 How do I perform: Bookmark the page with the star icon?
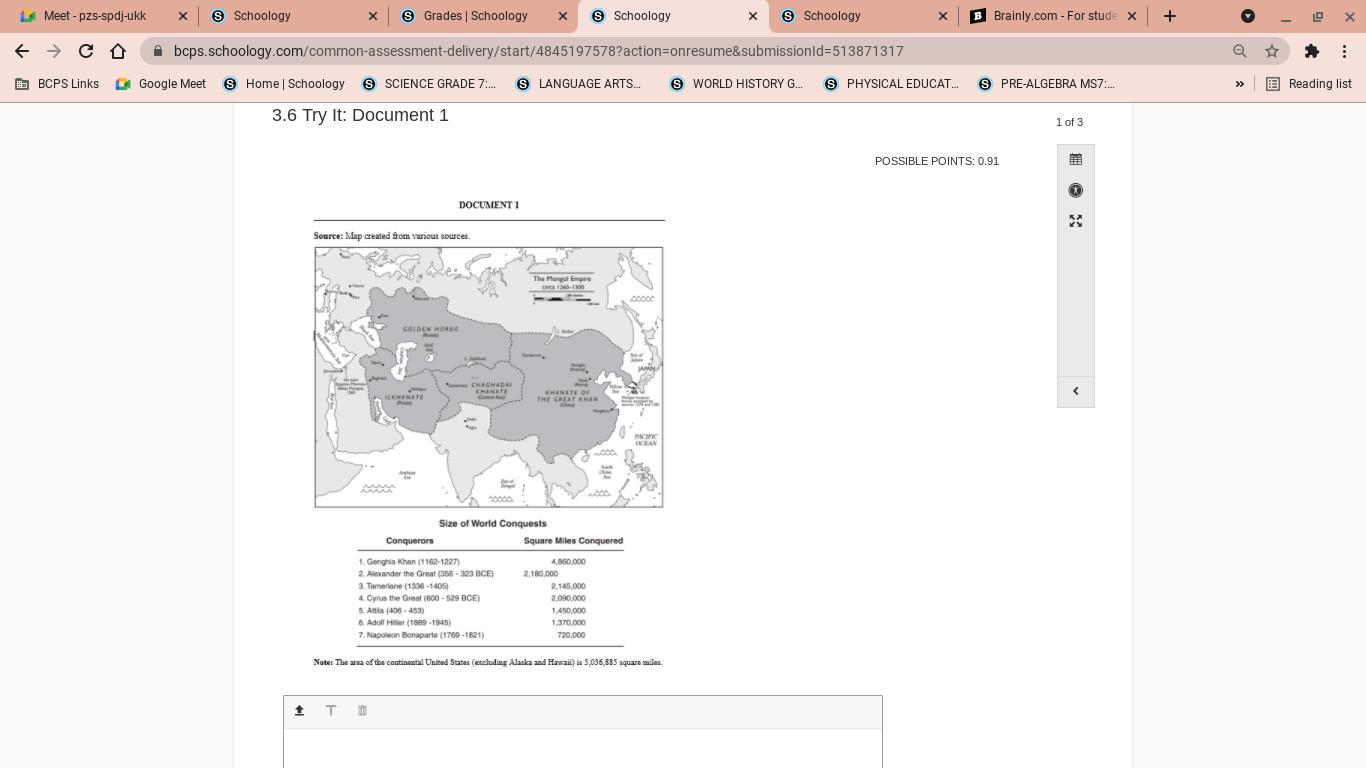pos(1272,51)
